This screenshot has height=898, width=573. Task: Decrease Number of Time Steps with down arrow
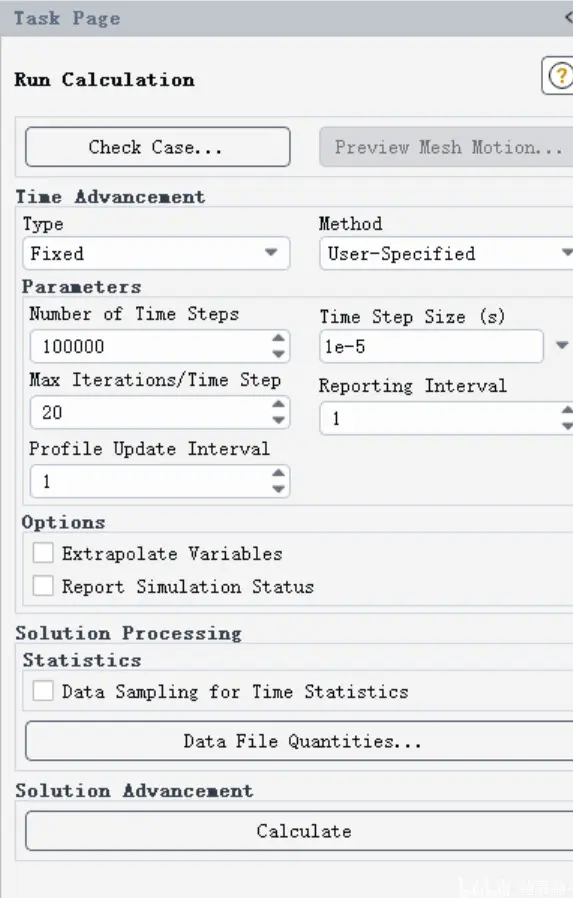point(279,354)
